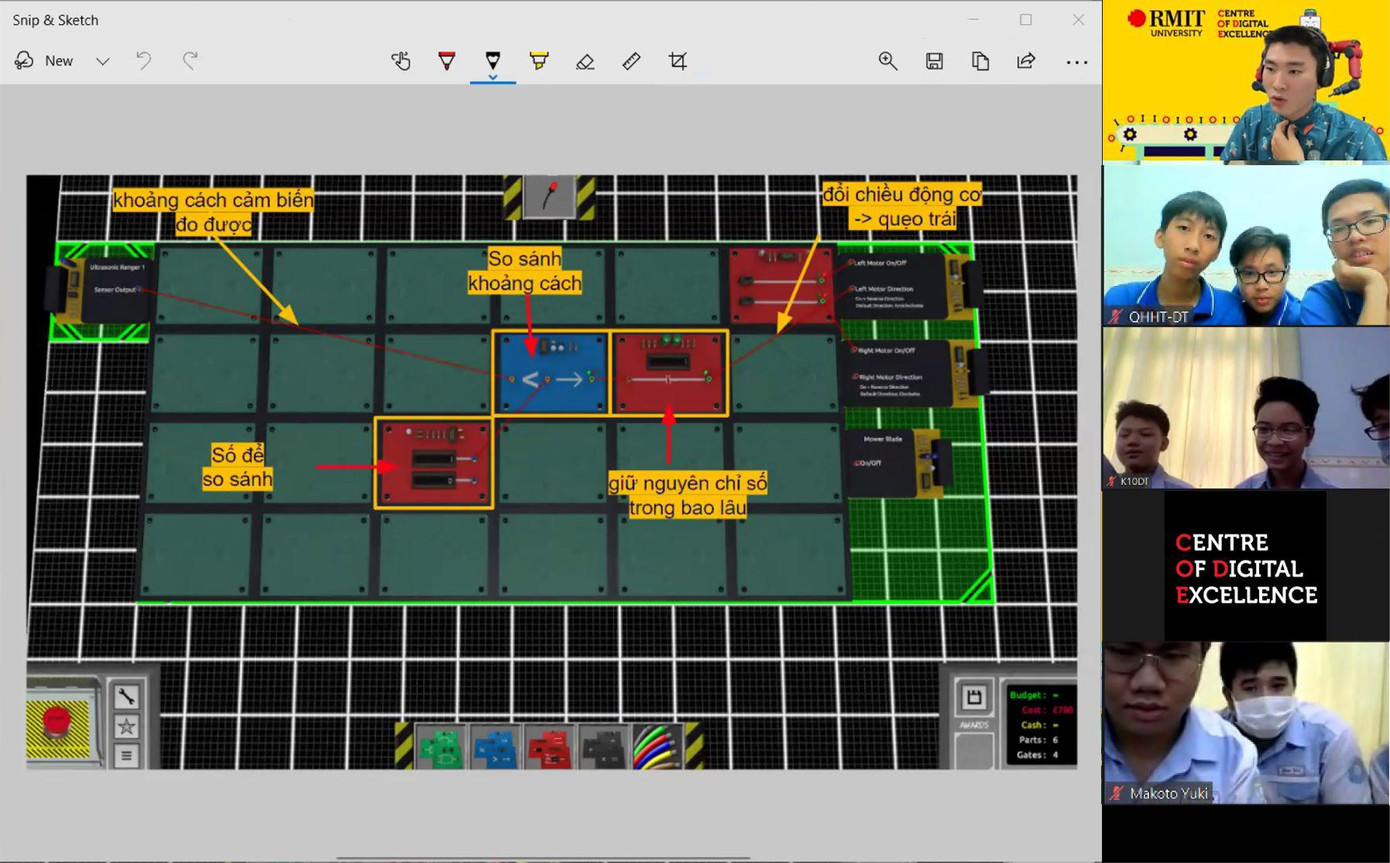Start a New snip
The width and height of the screenshot is (1390, 863).
[45, 61]
